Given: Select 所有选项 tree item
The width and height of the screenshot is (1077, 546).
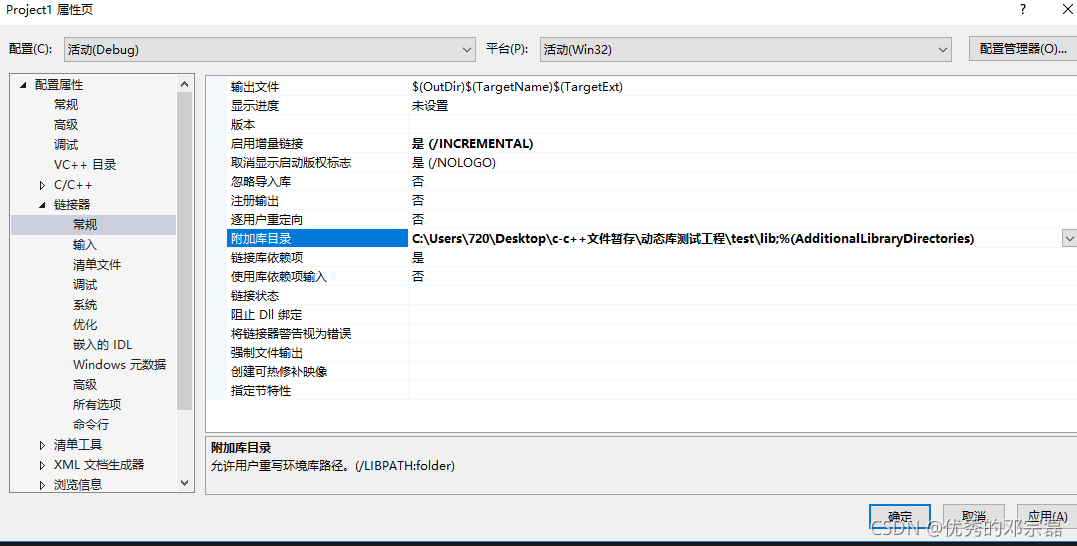Looking at the screenshot, I should pyautogui.click(x=97, y=405).
